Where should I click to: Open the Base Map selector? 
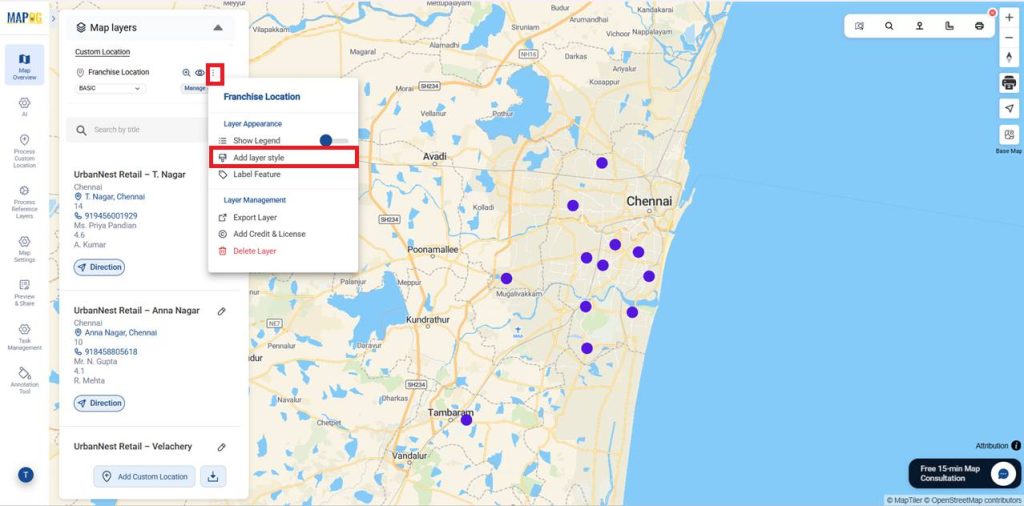(x=1008, y=135)
